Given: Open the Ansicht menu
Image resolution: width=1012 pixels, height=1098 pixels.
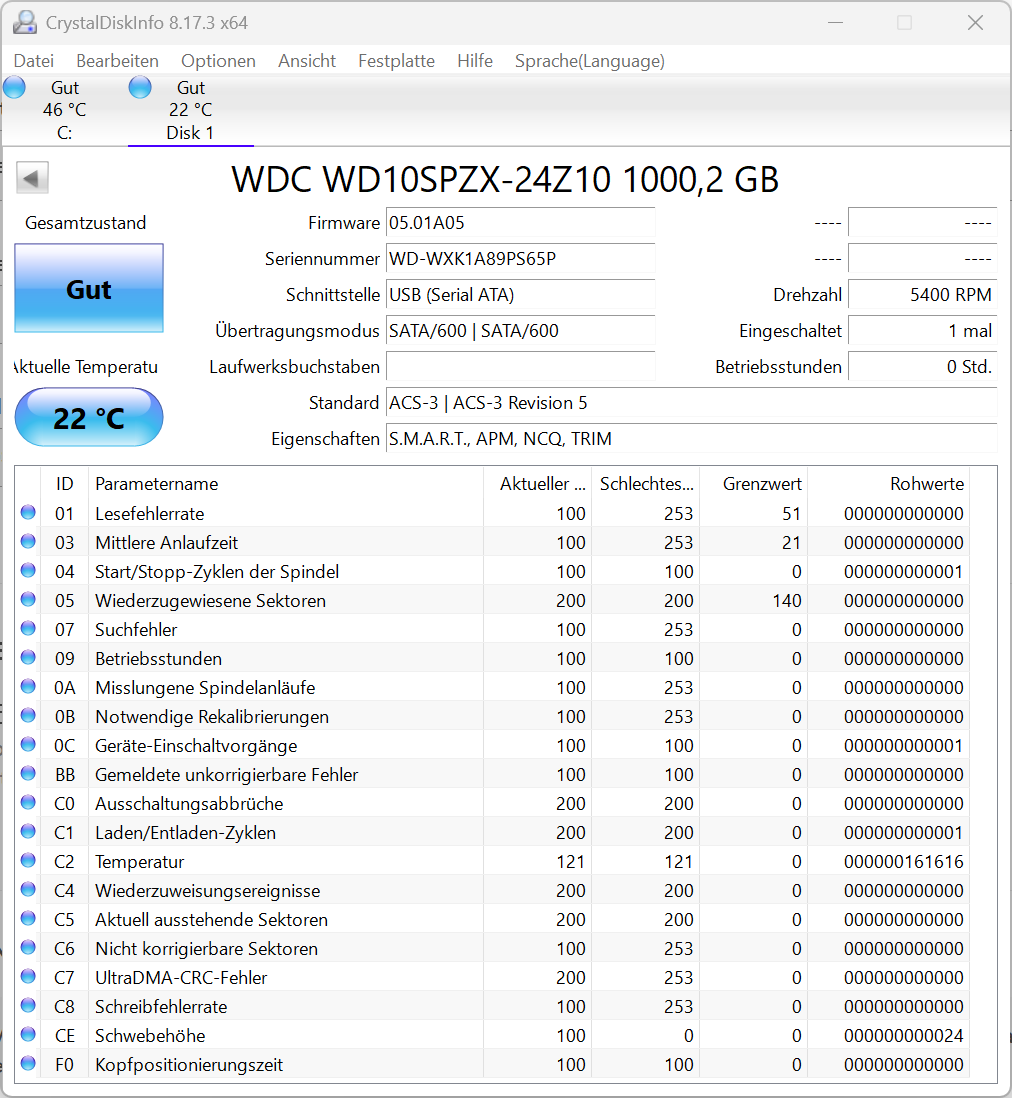Looking at the screenshot, I should [x=307, y=61].
